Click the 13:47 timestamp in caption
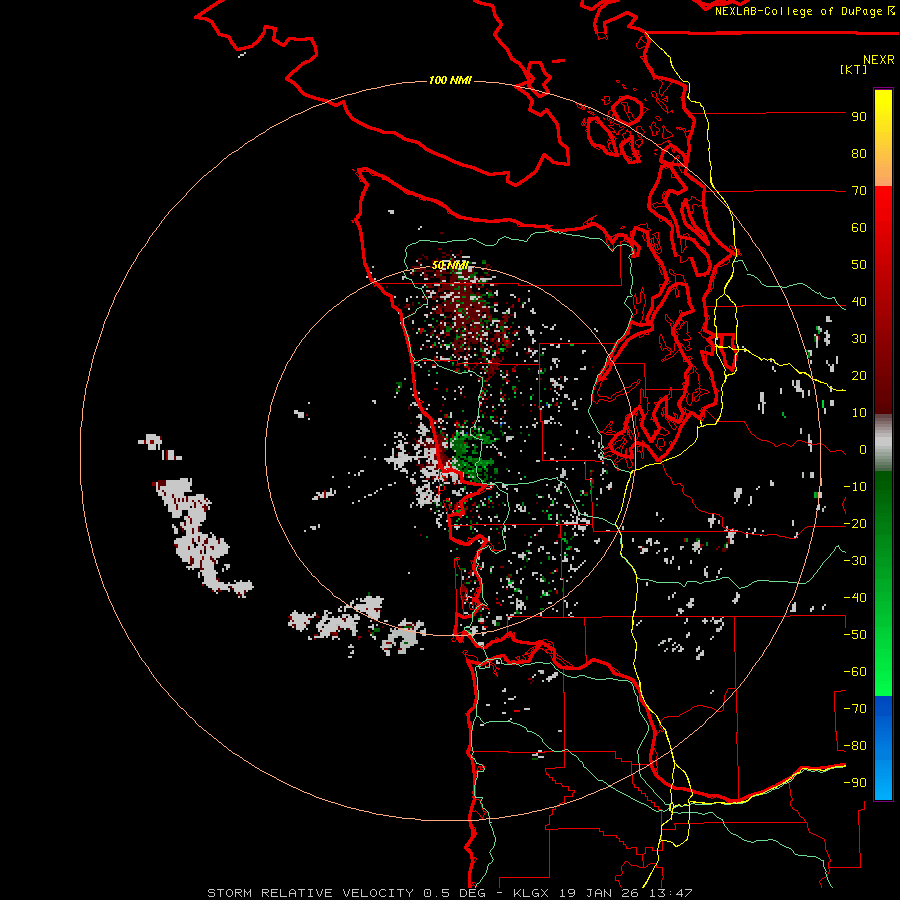Image resolution: width=900 pixels, height=900 pixels. (672, 893)
